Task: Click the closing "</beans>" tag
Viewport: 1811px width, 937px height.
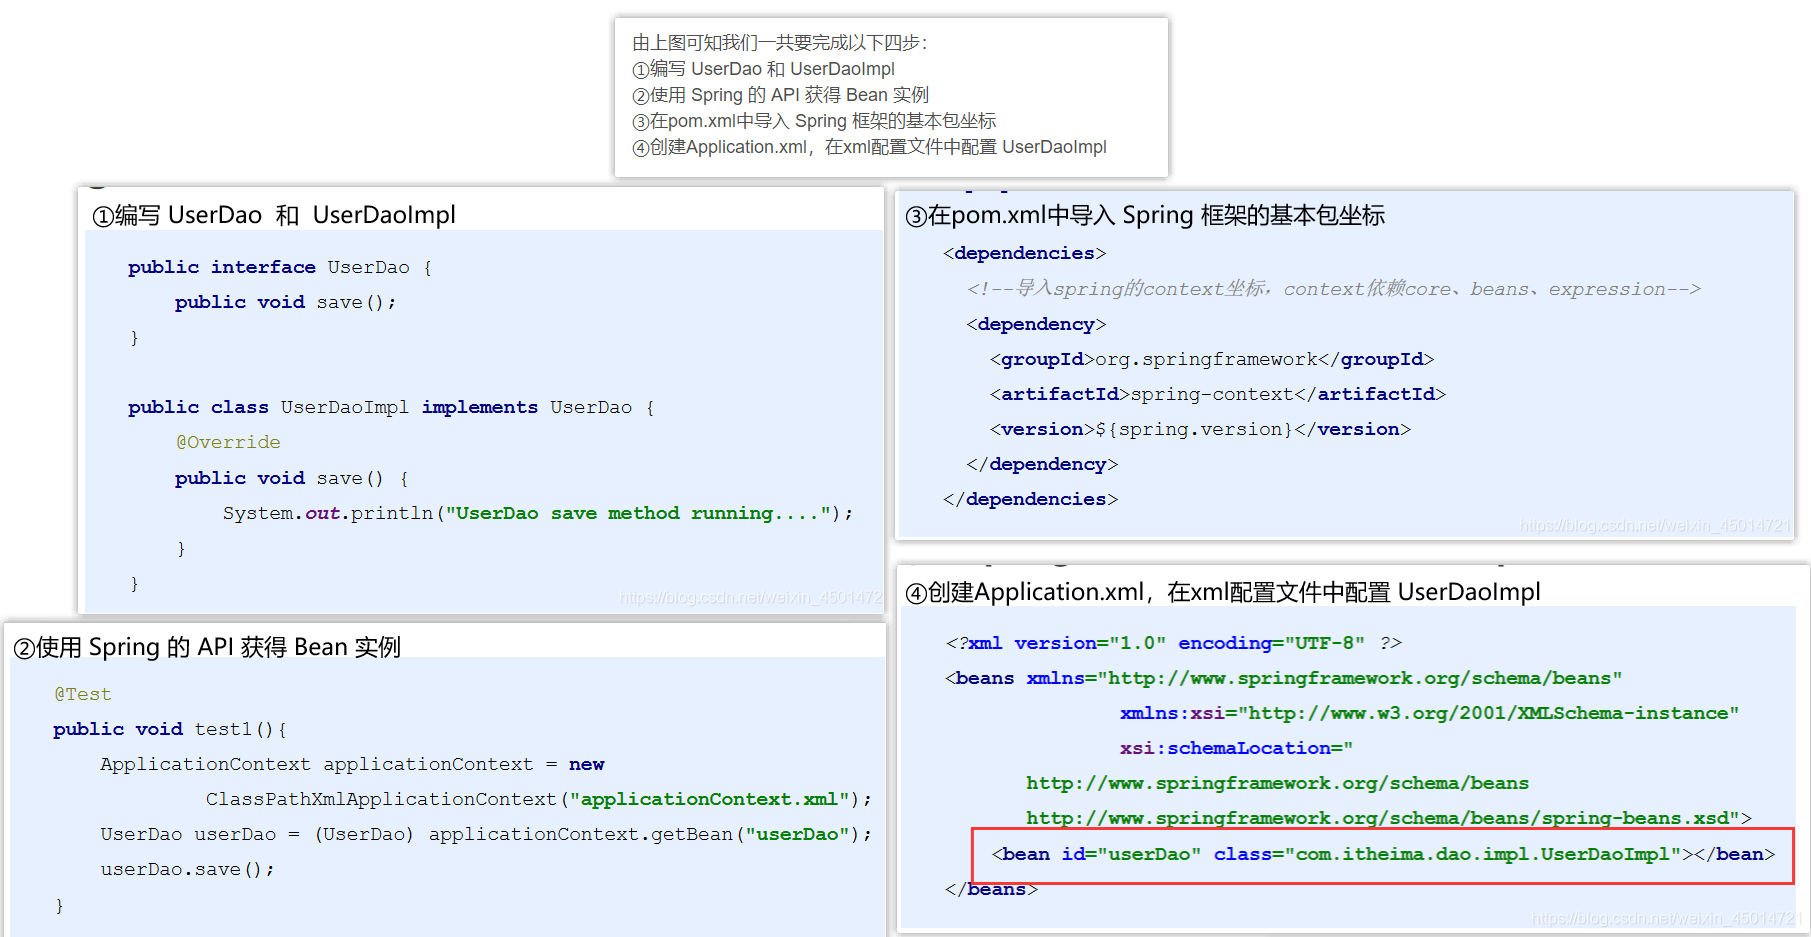Action: (992, 889)
